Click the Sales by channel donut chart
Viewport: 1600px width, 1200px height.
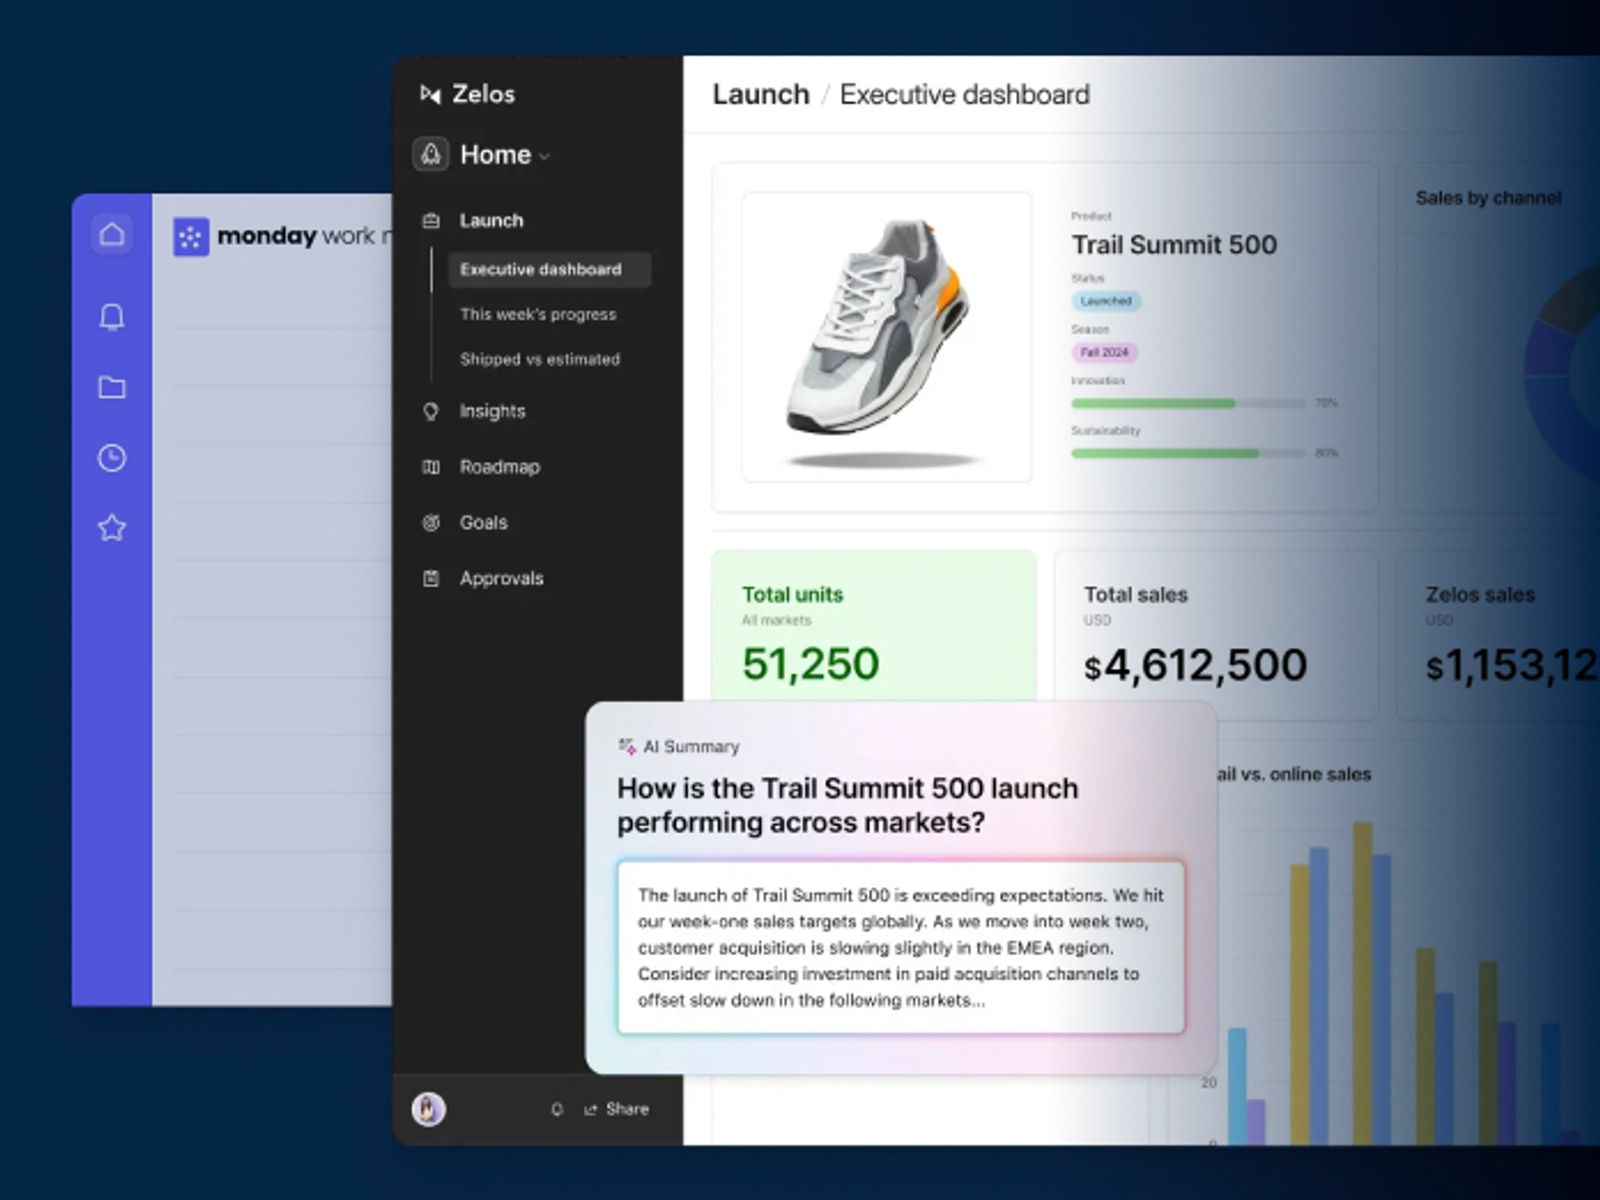(x=1561, y=375)
